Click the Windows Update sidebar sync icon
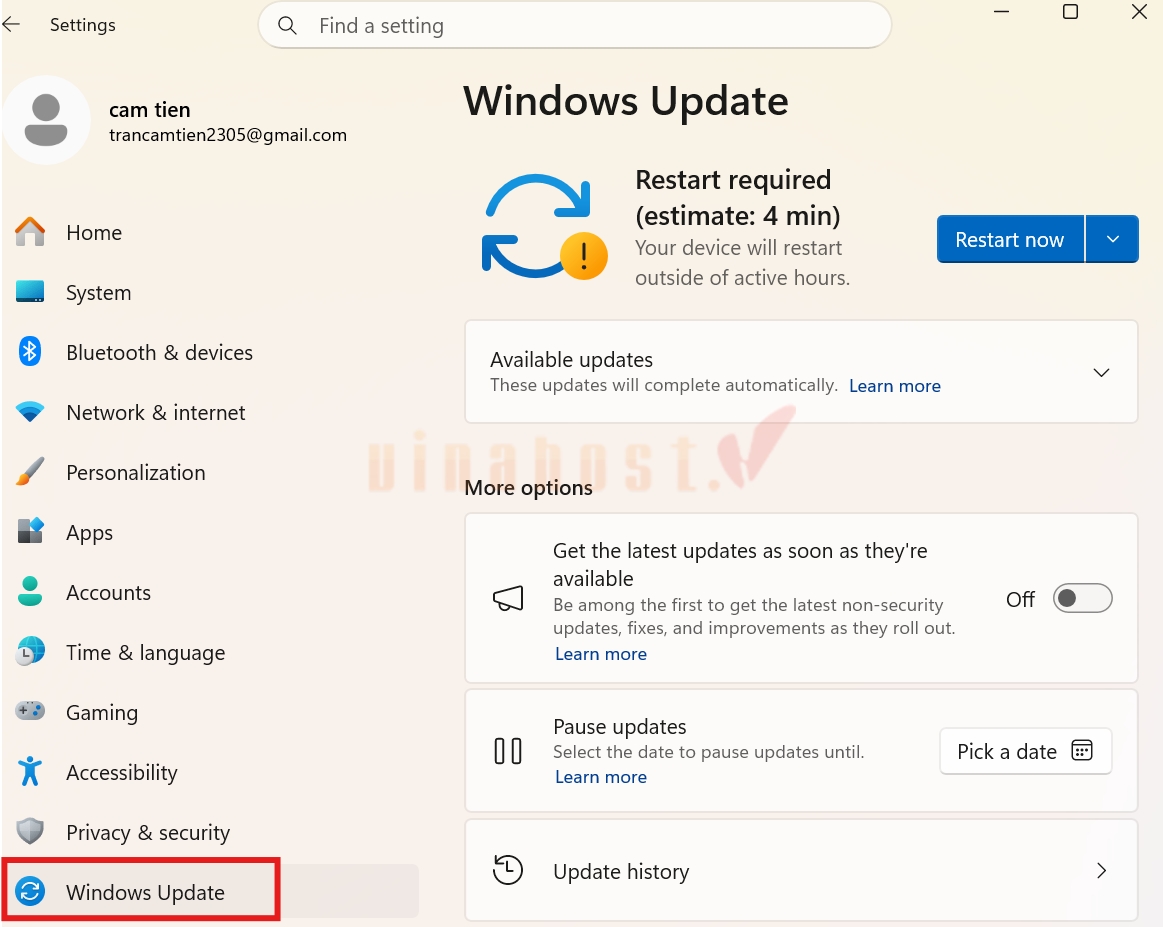 pos(30,891)
